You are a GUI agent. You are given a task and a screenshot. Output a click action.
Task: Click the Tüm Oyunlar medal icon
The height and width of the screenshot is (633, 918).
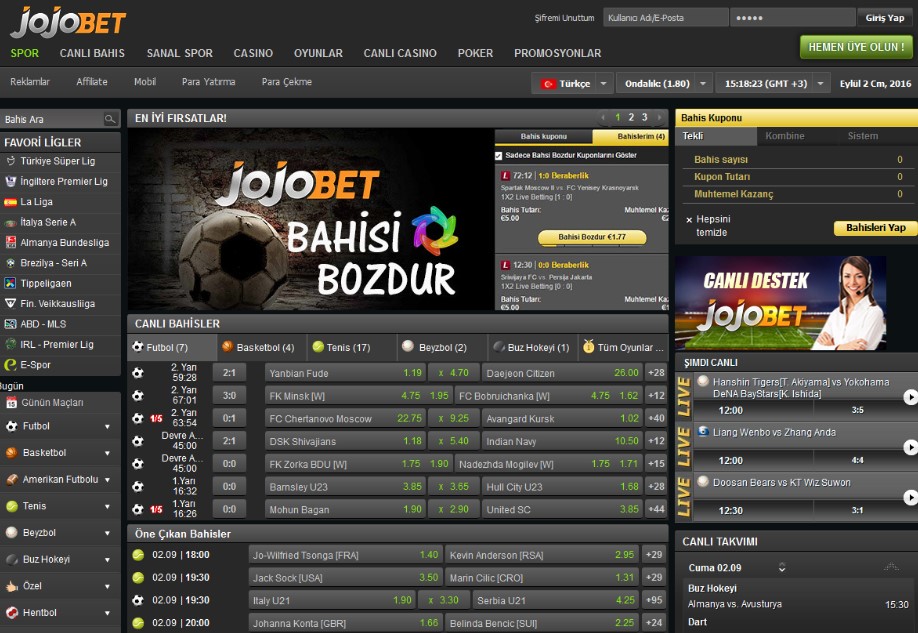pyautogui.click(x=588, y=347)
